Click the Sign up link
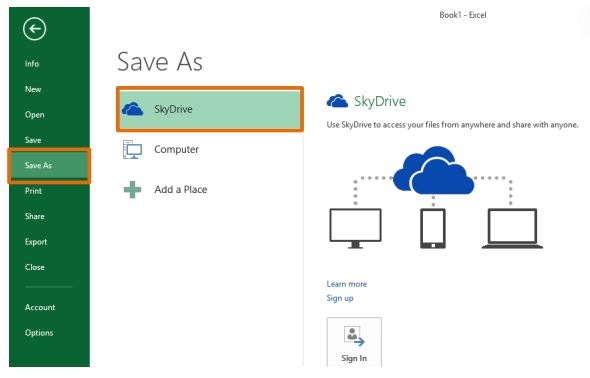The image size is (590, 378). pos(340,298)
